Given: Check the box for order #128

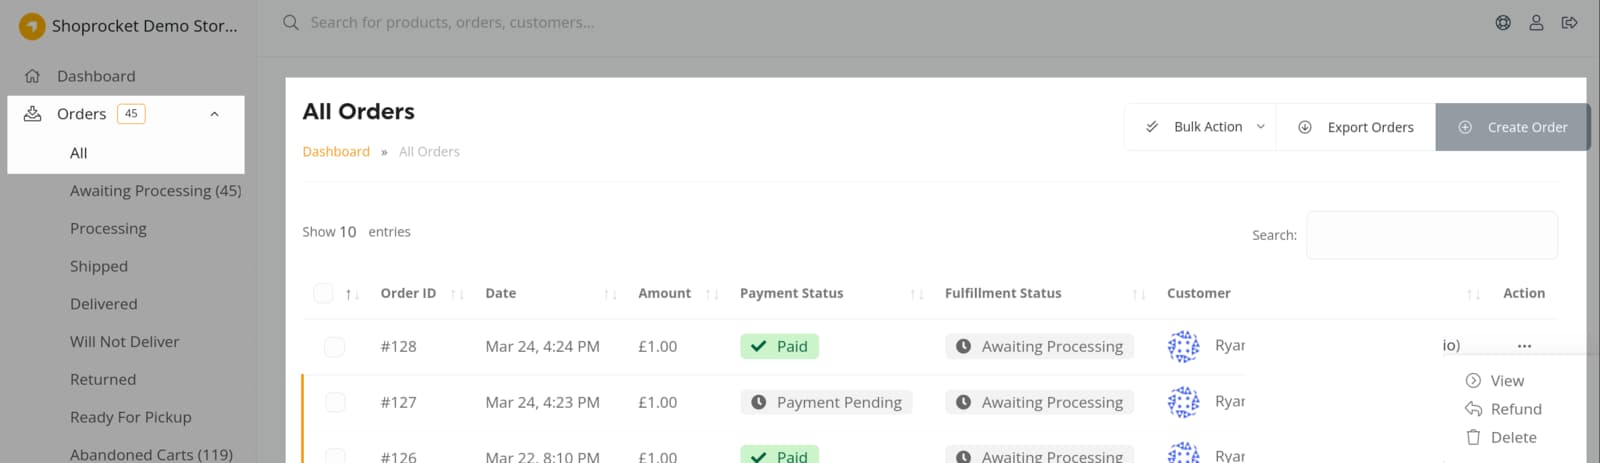Looking at the screenshot, I should (334, 346).
